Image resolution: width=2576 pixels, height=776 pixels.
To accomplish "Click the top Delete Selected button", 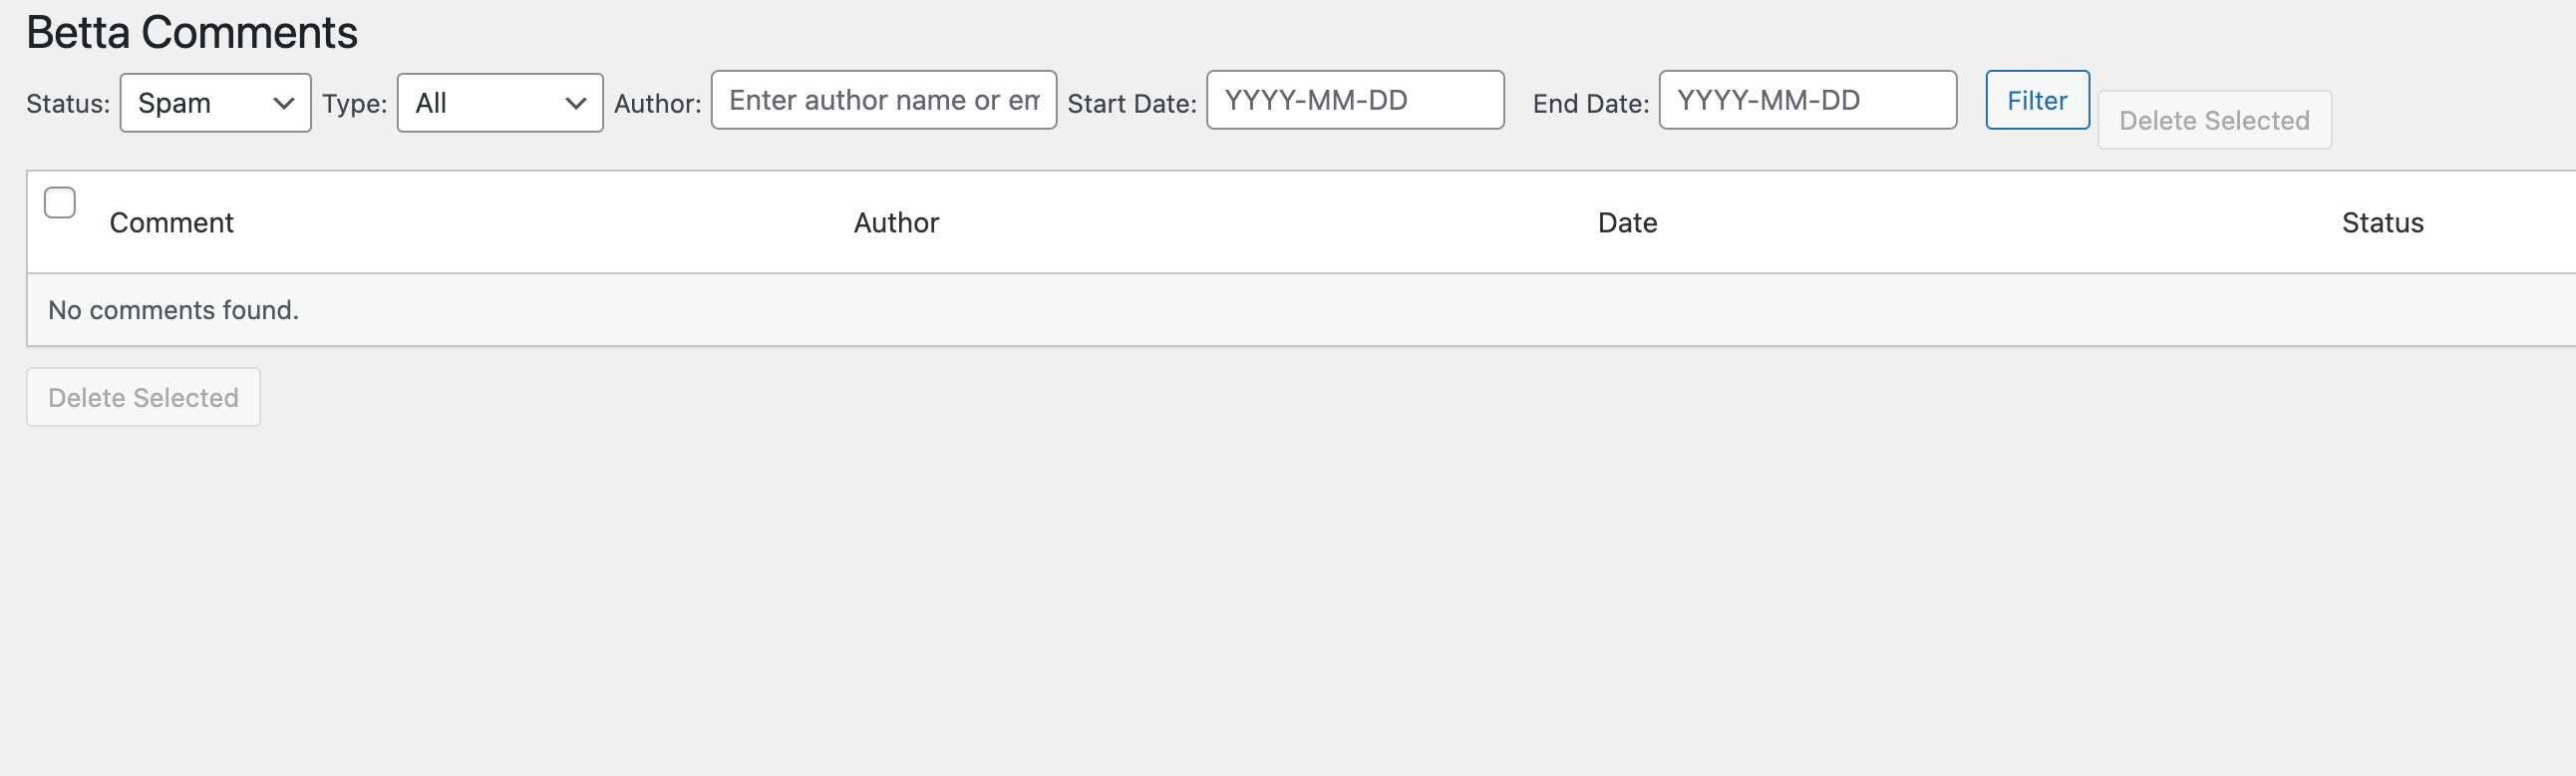I will point(2214,120).
